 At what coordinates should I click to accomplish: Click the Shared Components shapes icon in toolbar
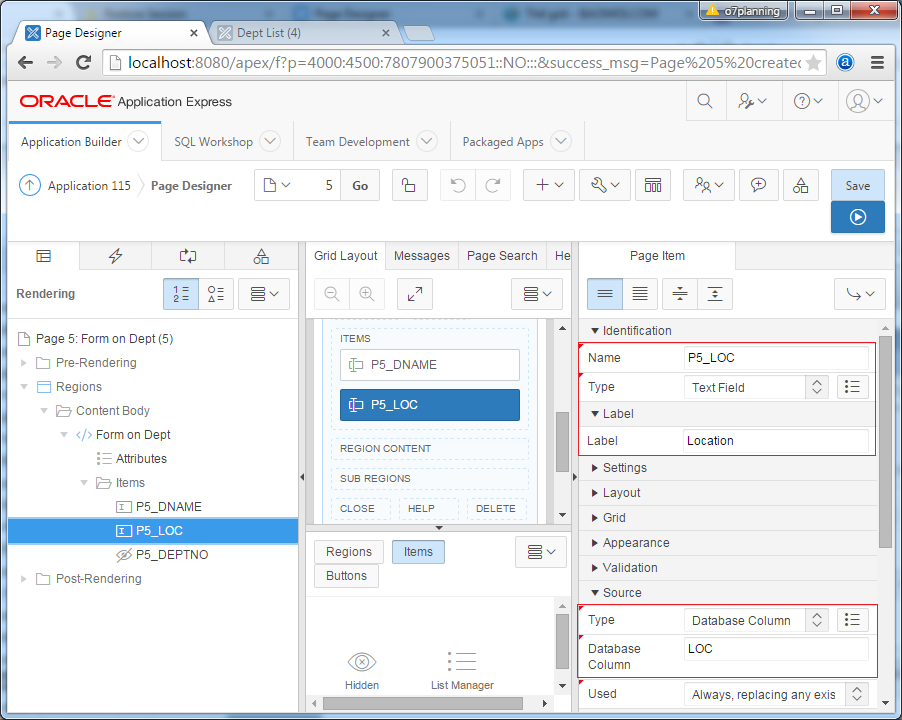(801, 185)
